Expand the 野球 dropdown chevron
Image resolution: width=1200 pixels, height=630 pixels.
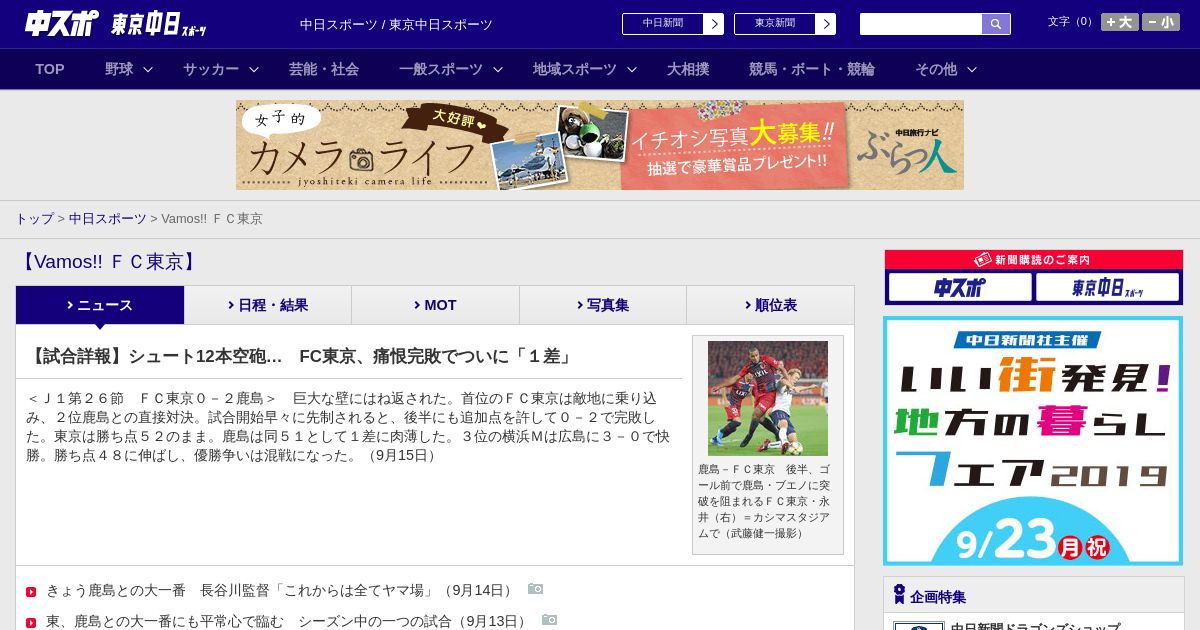tap(148, 69)
